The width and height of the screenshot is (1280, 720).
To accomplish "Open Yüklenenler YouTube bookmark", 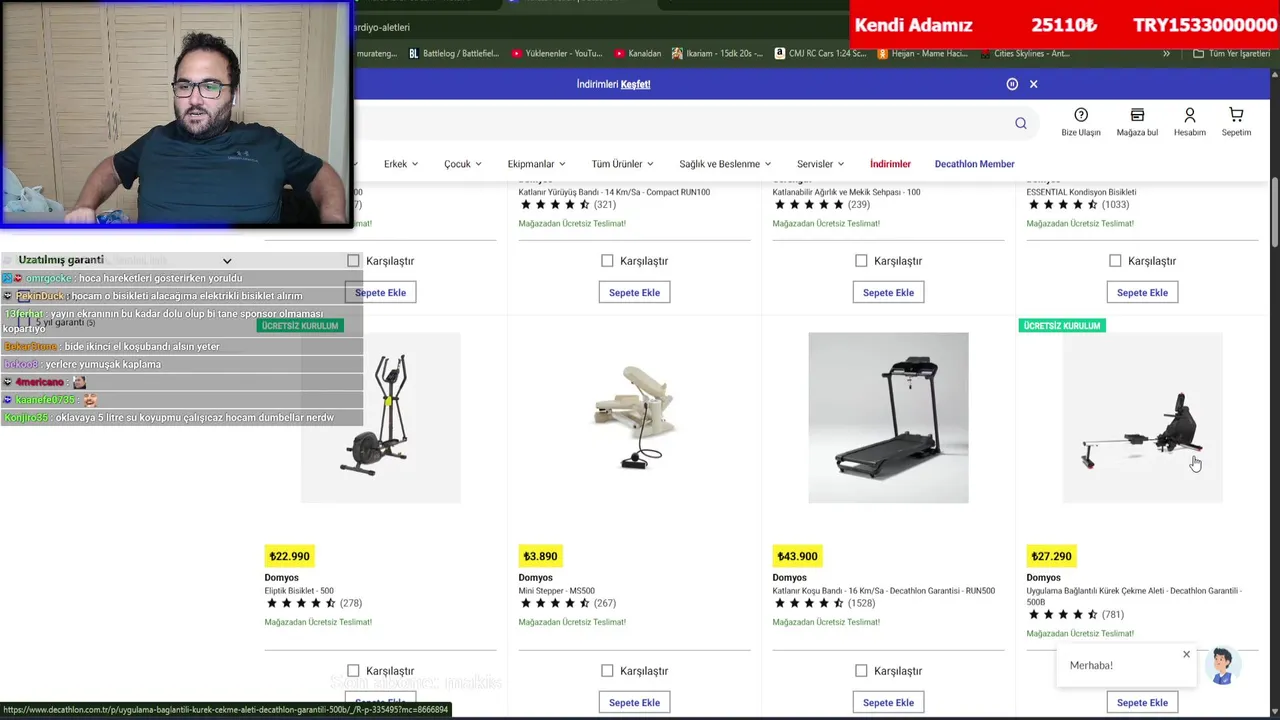I will [557, 54].
